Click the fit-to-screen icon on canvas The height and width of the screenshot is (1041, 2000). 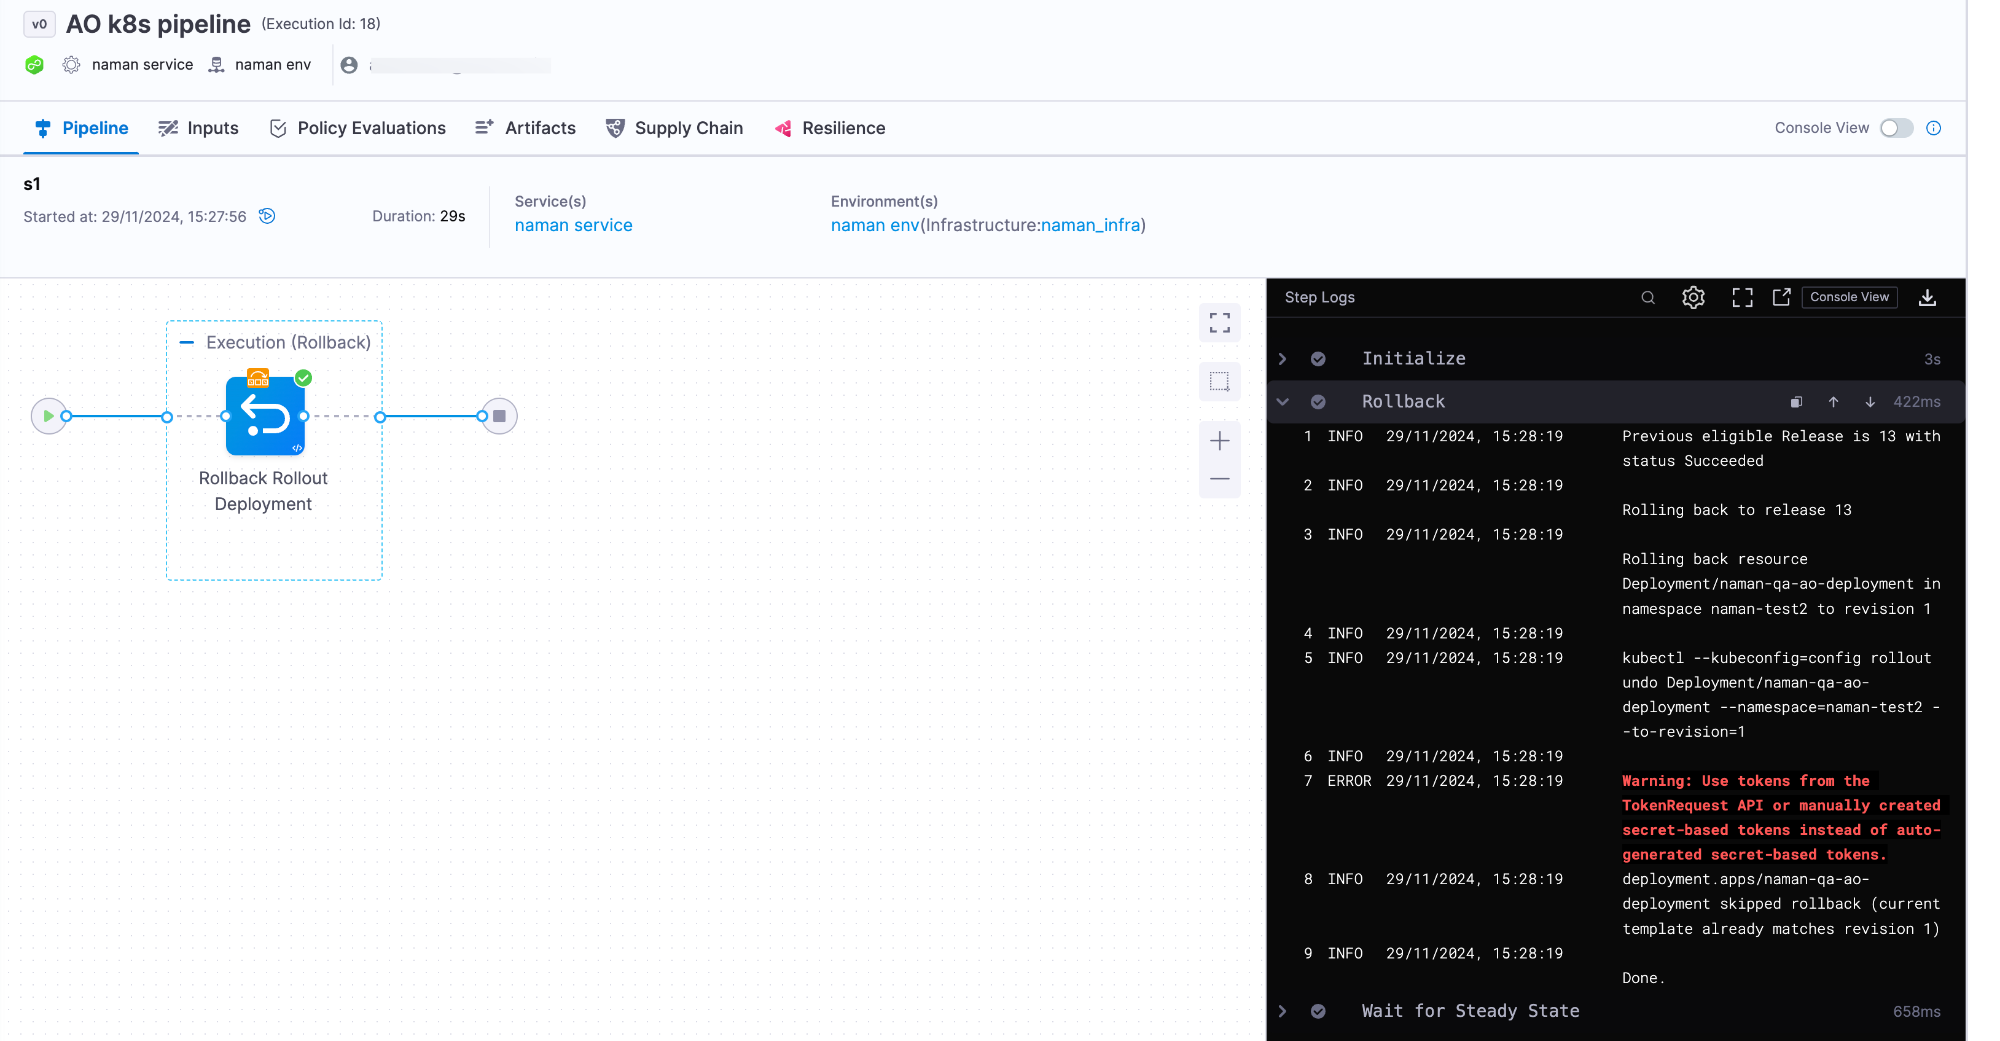coord(1219,323)
